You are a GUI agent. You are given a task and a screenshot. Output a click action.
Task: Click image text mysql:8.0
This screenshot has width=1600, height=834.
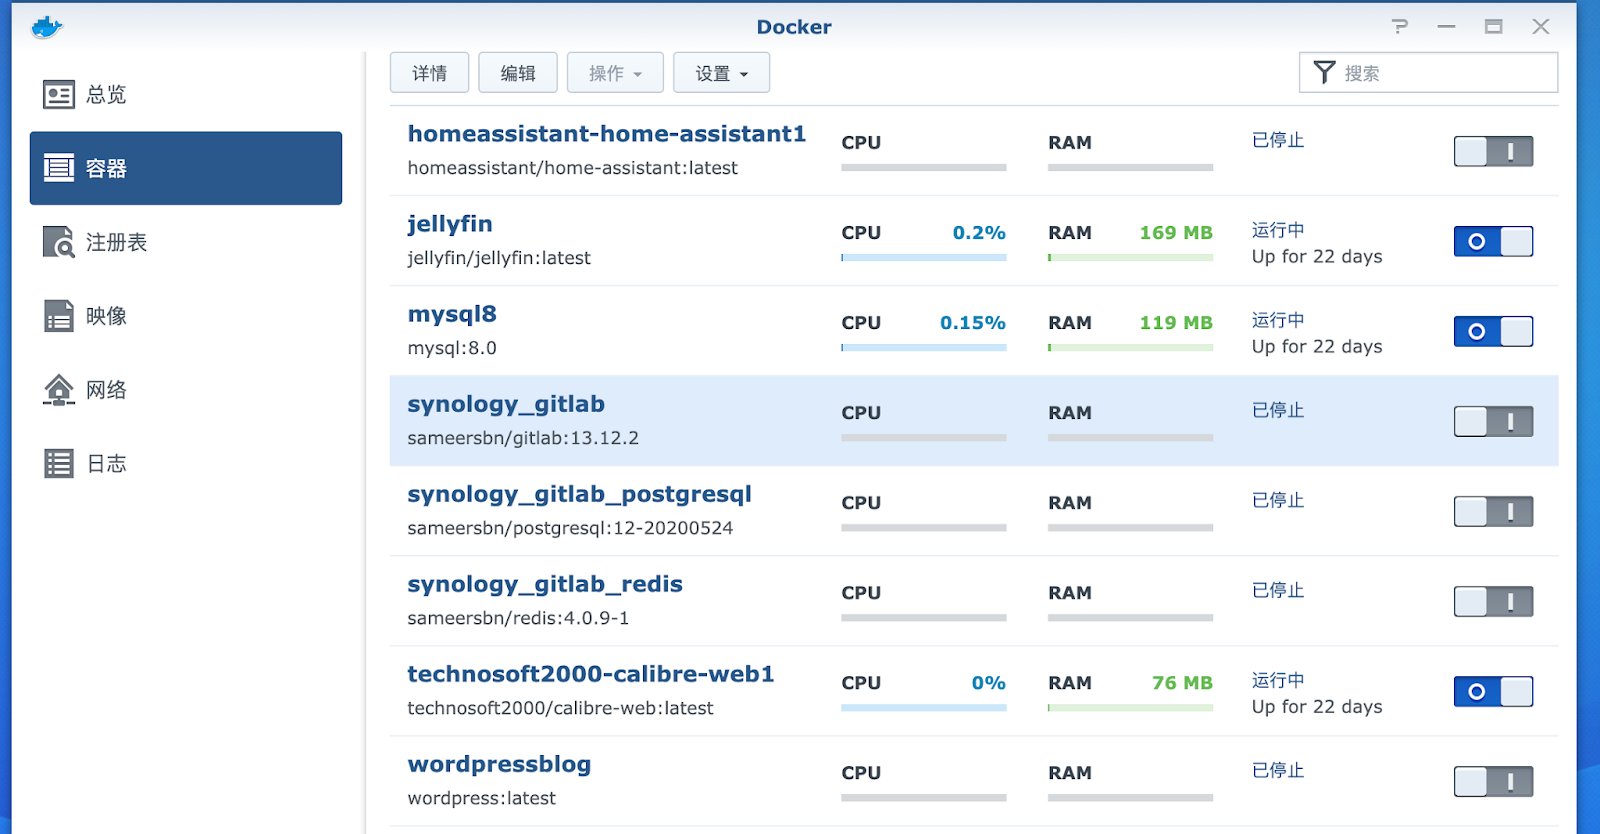(x=452, y=348)
